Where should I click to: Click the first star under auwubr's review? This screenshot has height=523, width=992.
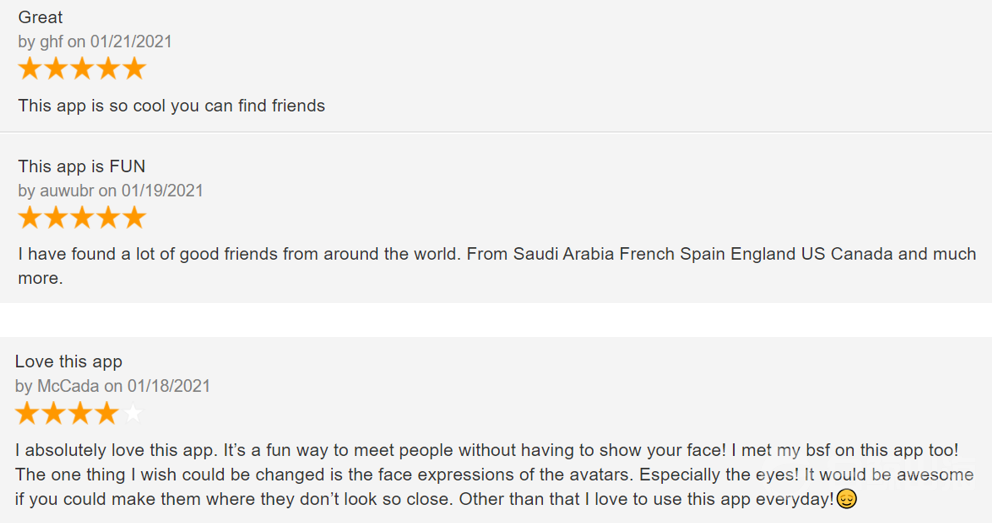tap(30, 217)
